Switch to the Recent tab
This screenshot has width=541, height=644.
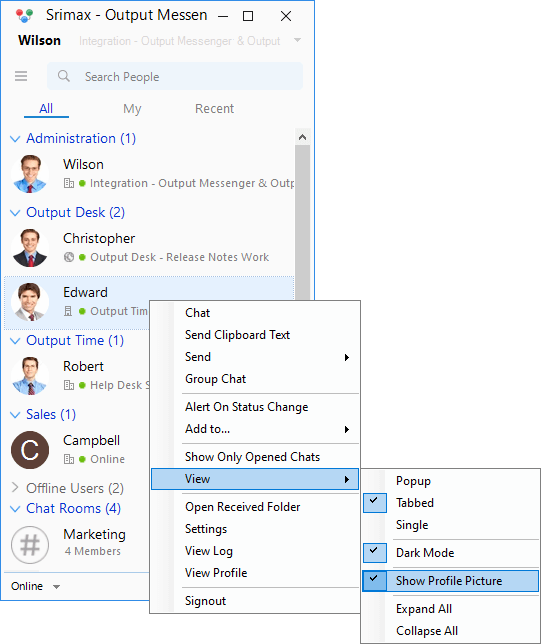pos(214,108)
